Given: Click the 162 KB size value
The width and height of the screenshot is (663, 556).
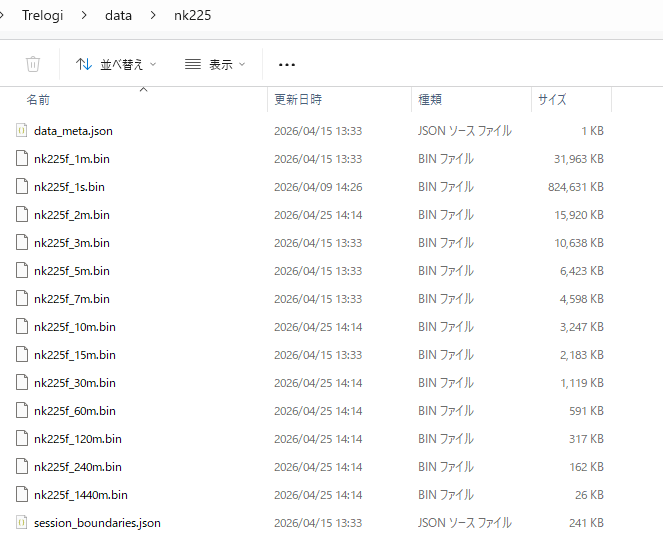Looking at the screenshot, I should (586, 467).
